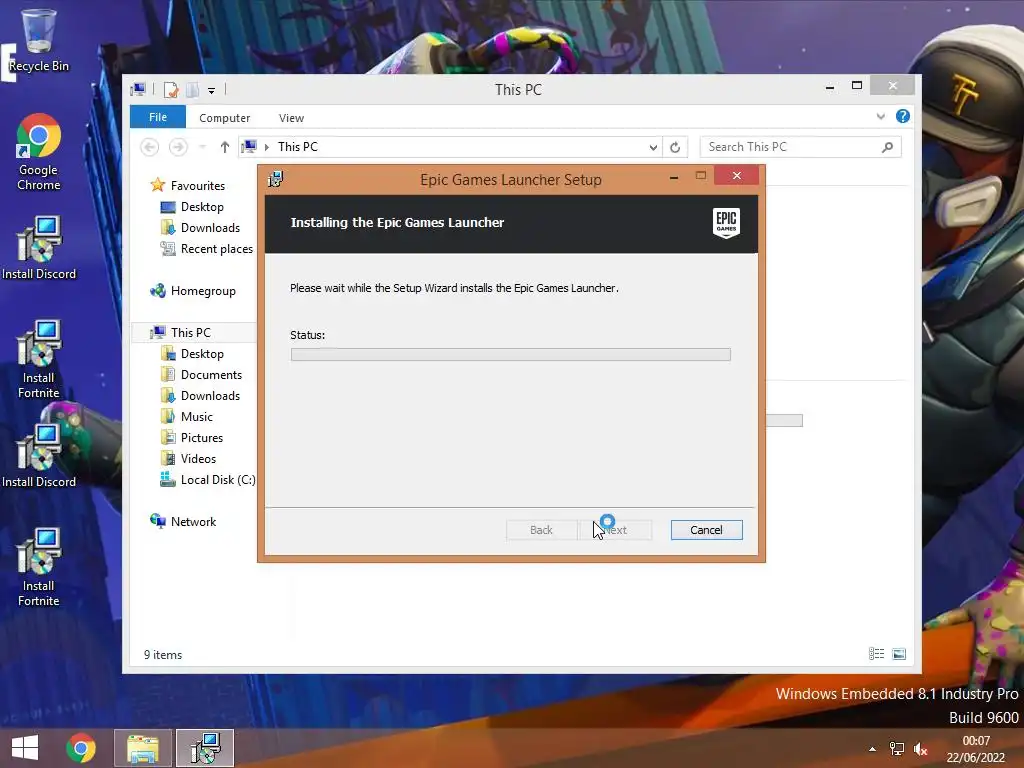Click the disabled Back button in setup
1024x768 pixels.
[x=541, y=530]
